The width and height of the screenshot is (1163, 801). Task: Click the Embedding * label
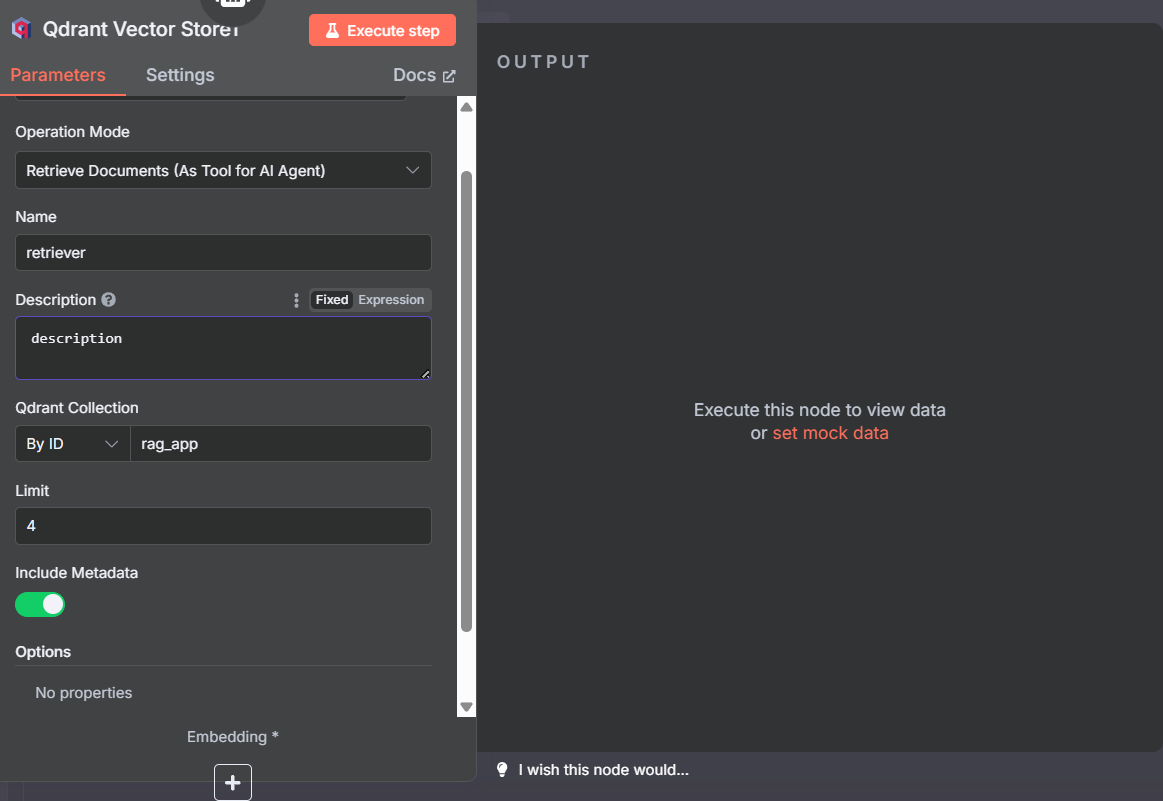[x=233, y=736]
